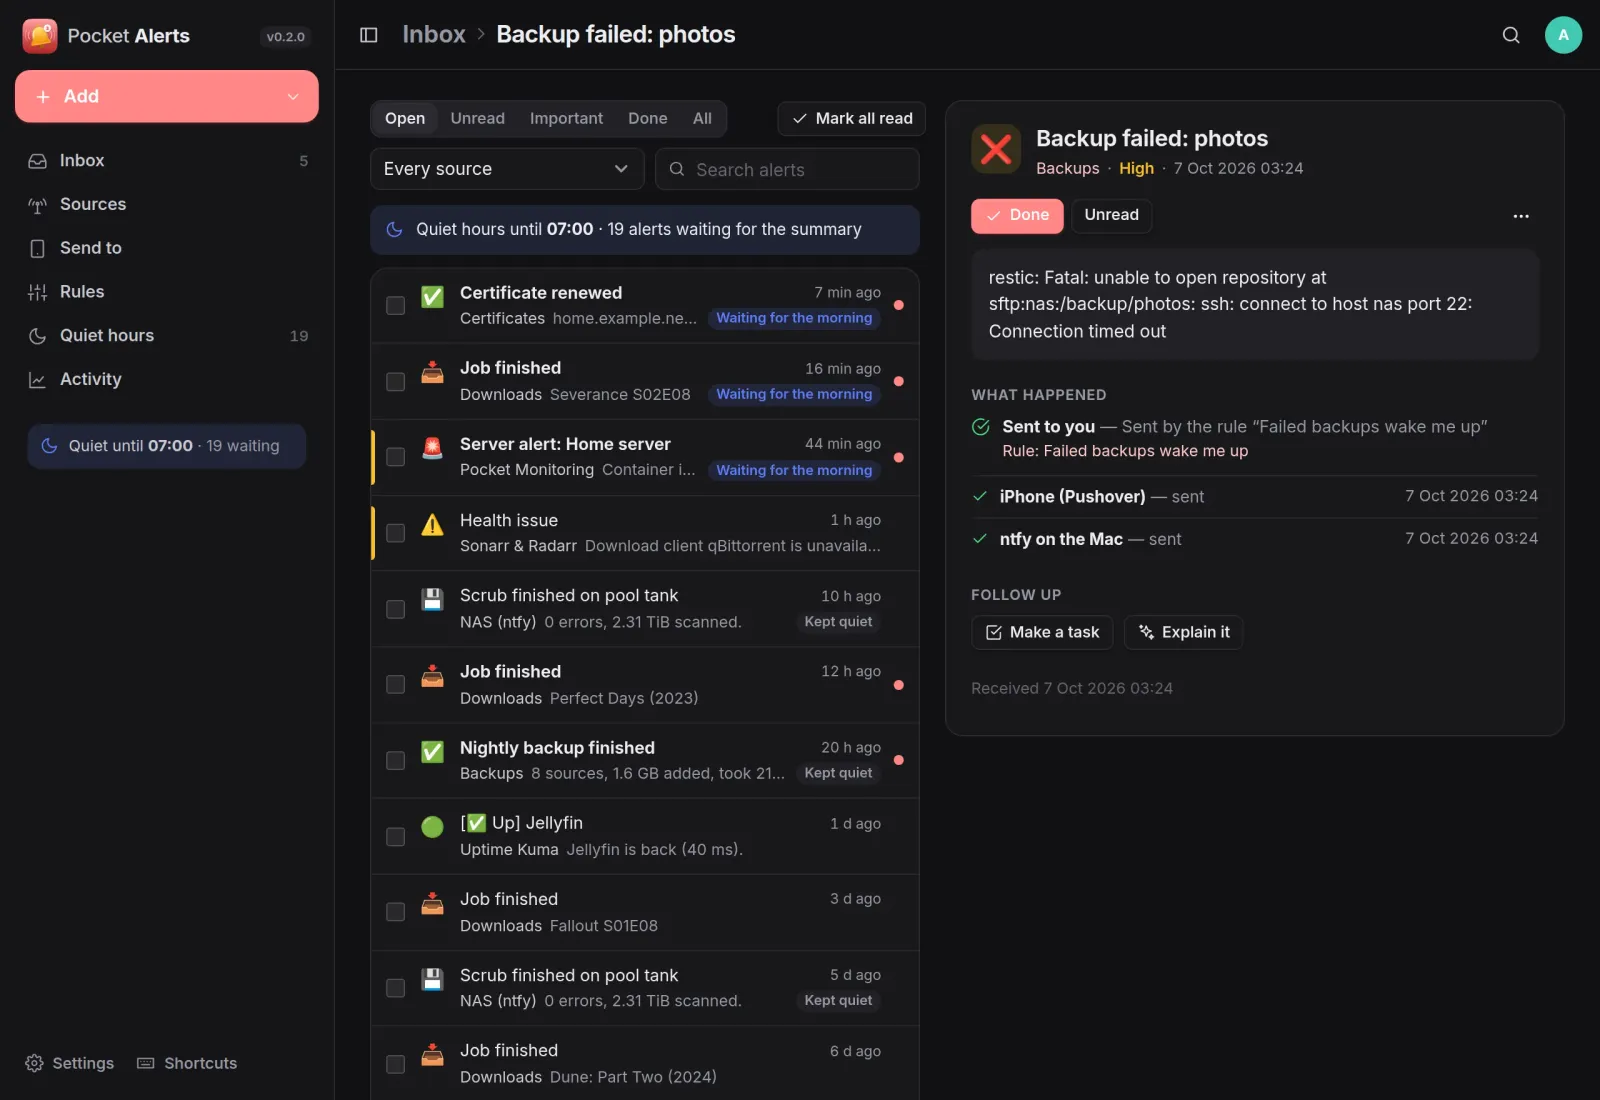1600x1100 pixels.
Task: Open the three-dot more options menu
Action: pos(1520,216)
